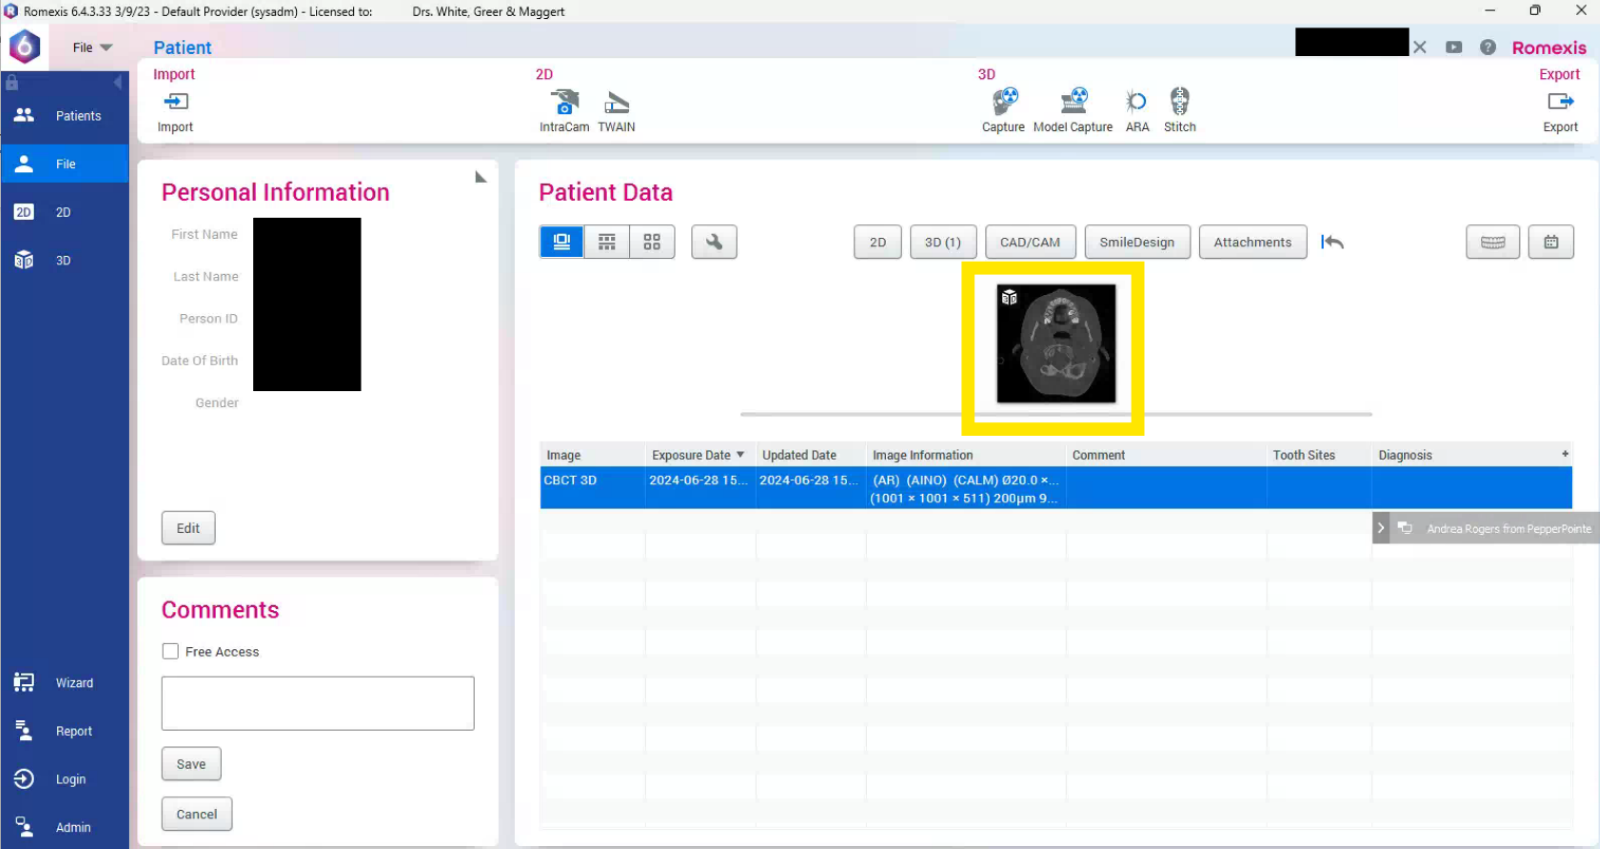Click the Comment column header

1167,455
